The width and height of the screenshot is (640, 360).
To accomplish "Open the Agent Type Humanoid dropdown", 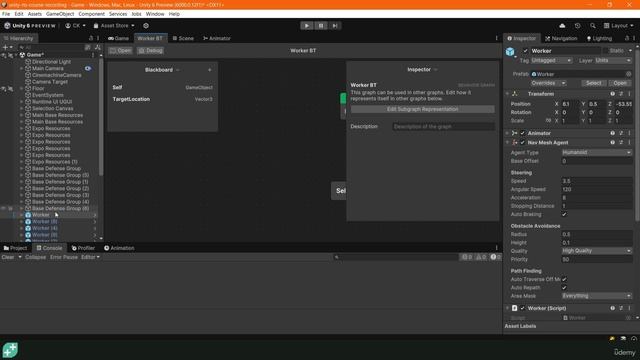I will [x=597, y=152].
